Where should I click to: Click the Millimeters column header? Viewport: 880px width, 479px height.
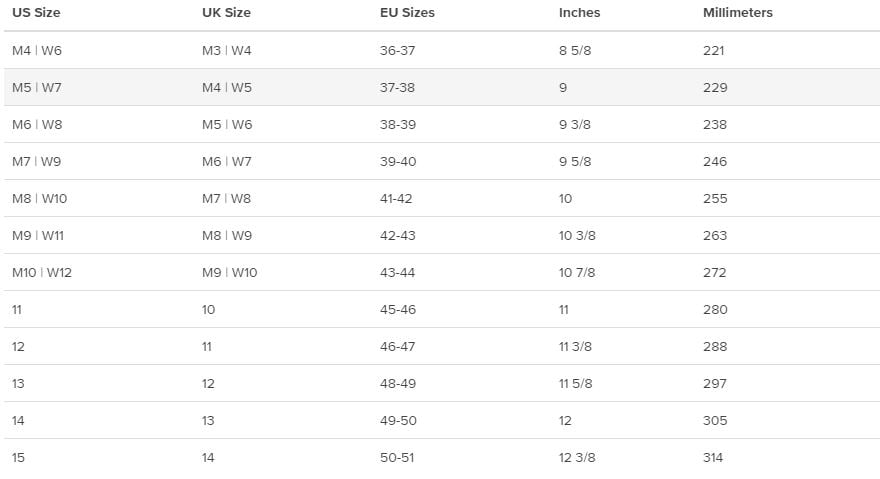(737, 12)
